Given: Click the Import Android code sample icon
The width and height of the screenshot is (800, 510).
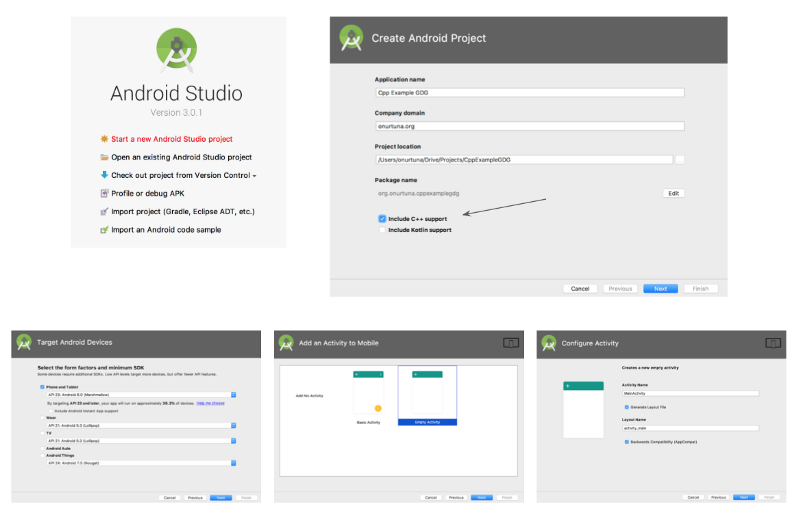Looking at the screenshot, I should (104, 230).
